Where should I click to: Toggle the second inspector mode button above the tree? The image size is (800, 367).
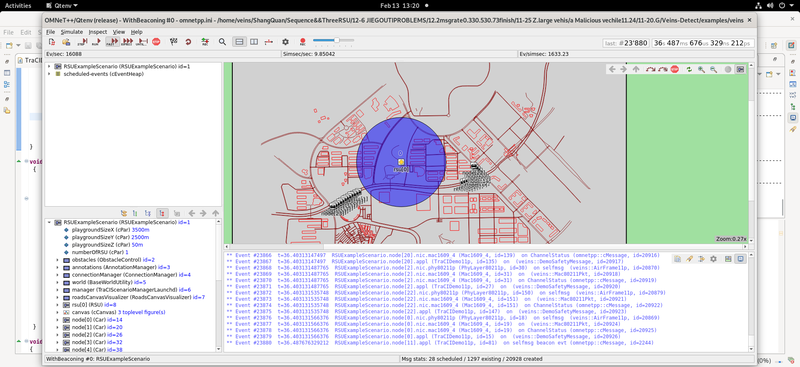[135, 213]
